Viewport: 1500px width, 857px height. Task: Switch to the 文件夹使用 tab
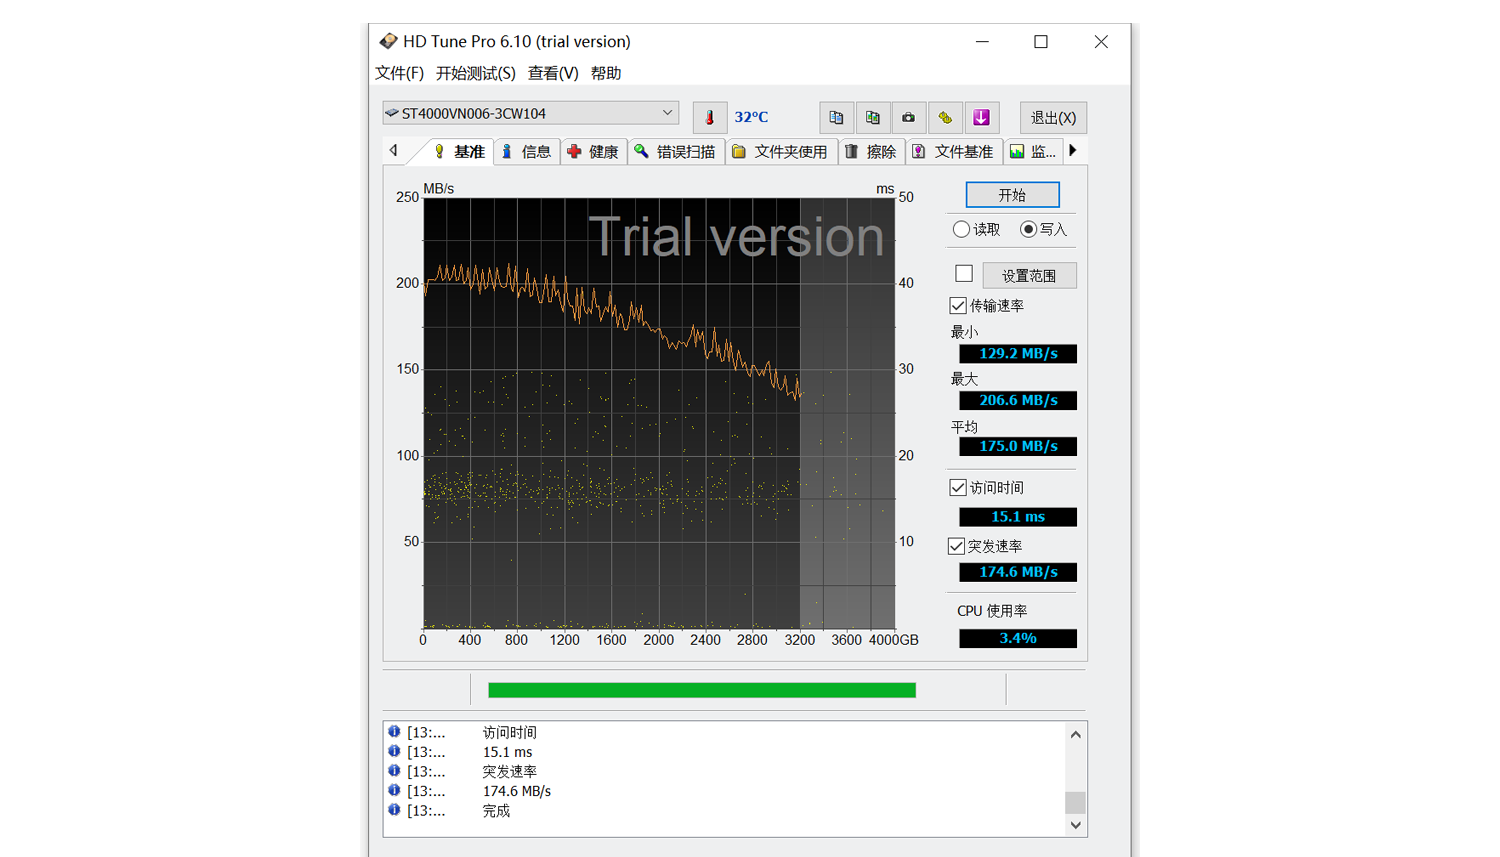point(782,152)
